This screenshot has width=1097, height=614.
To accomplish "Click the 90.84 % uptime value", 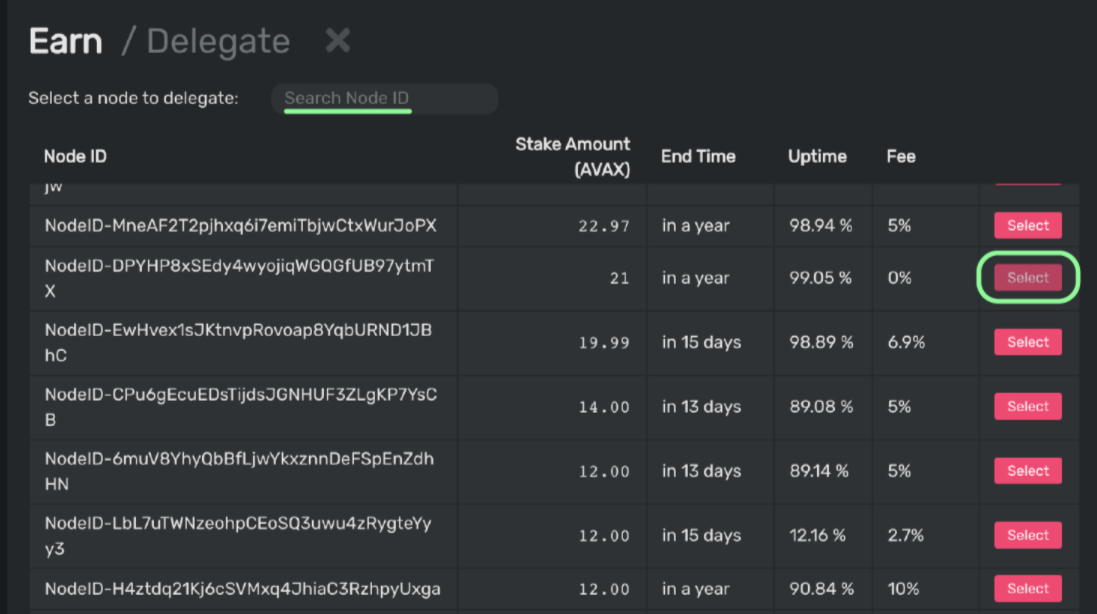I will [821, 589].
